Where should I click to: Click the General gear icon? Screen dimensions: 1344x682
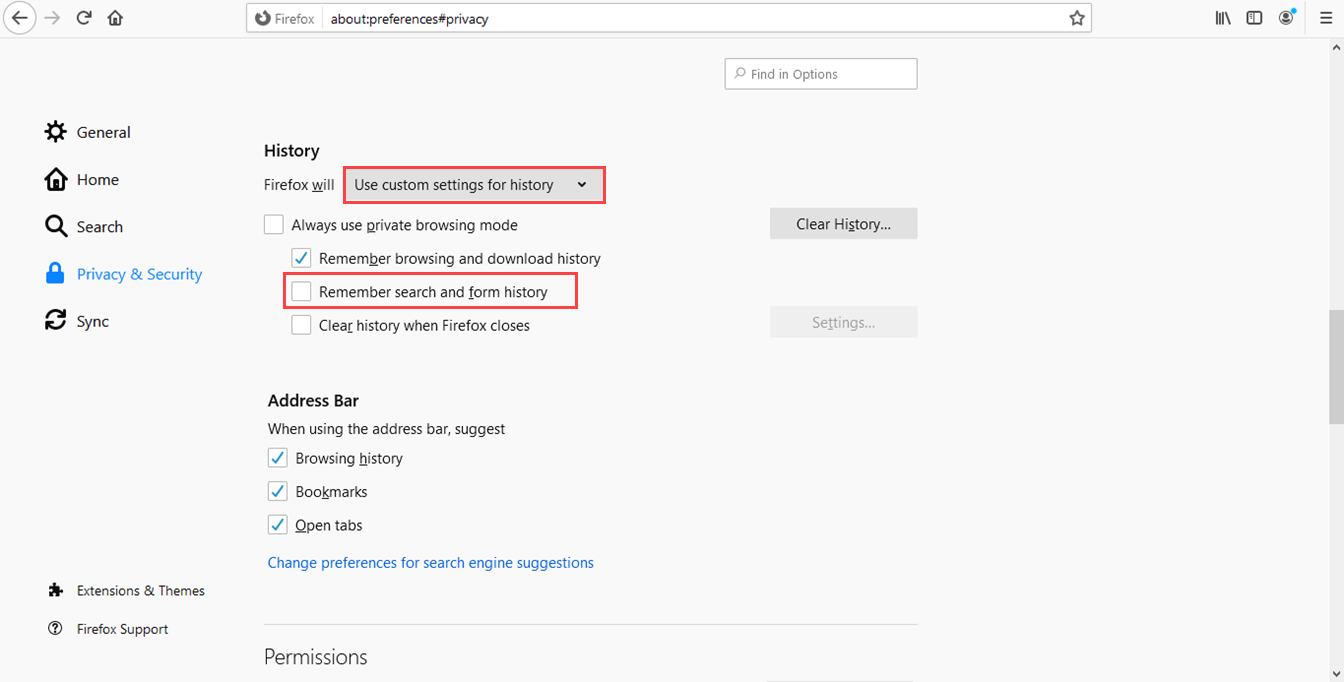56,132
